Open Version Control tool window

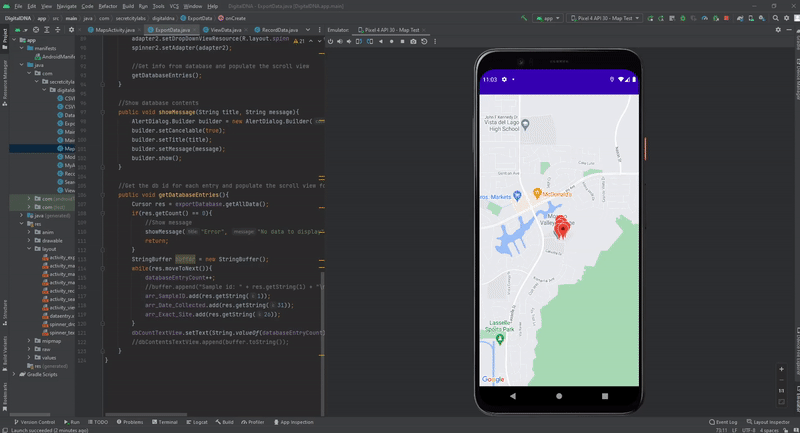coord(34,422)
